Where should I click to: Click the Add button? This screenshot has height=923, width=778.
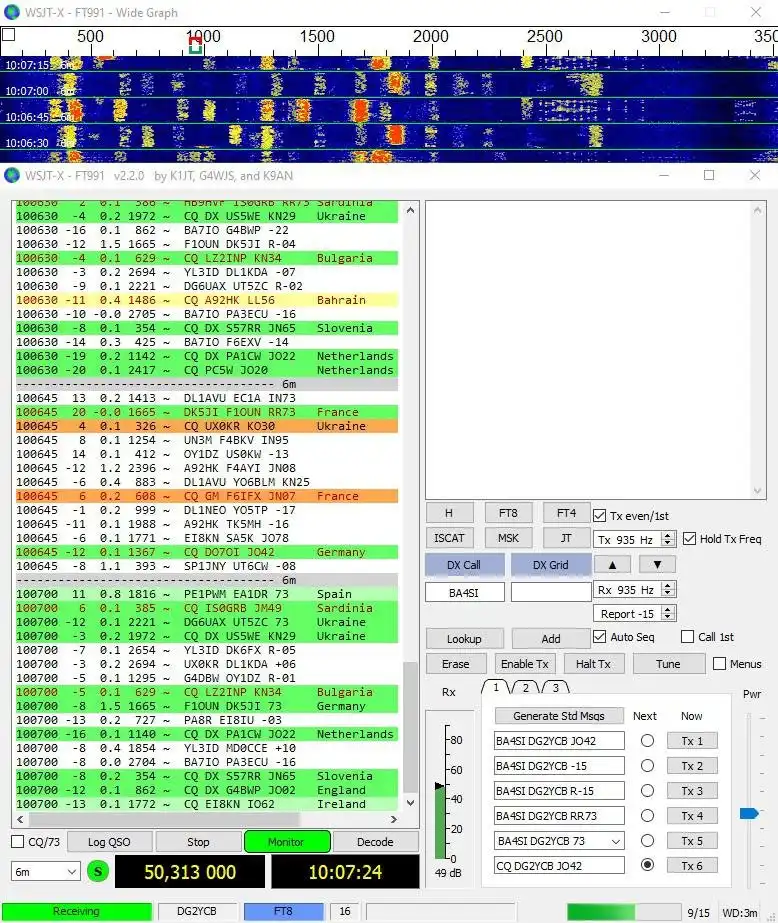tap(551, 639)
